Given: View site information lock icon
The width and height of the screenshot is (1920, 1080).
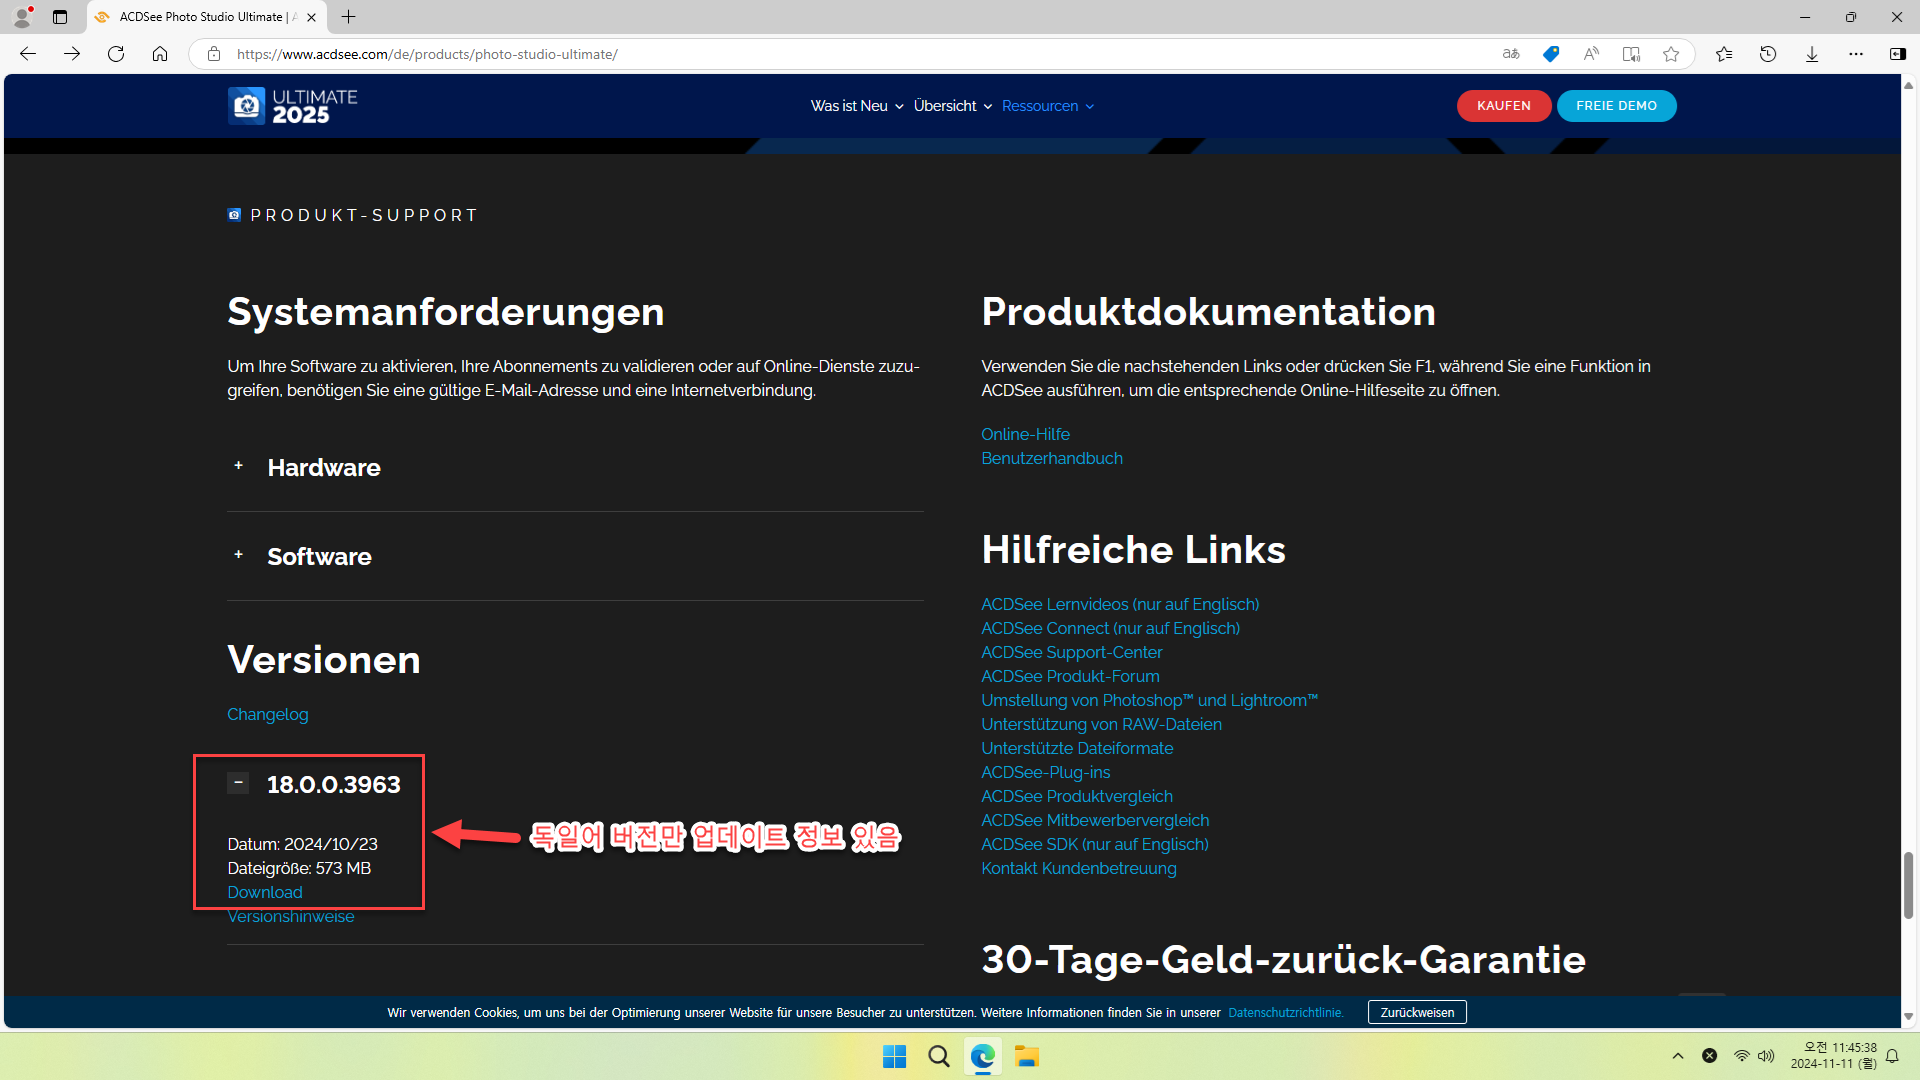Looking at the screenshot, I should [214, 54].
